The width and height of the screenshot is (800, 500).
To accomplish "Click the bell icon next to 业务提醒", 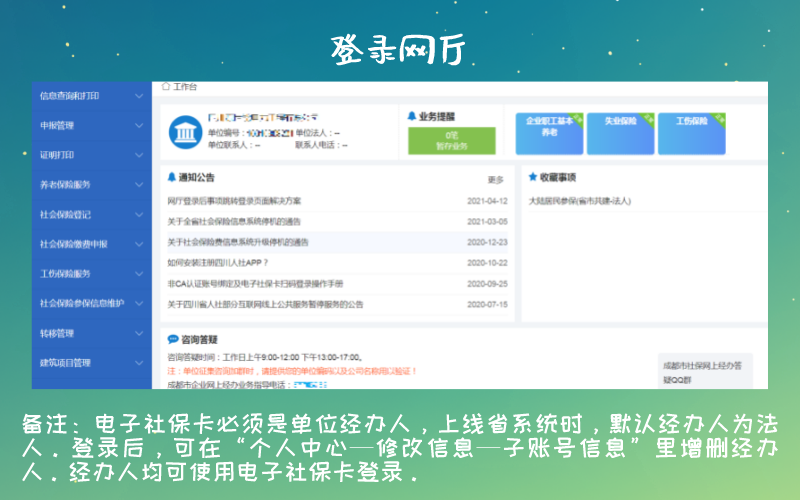I will pos(412,116).
